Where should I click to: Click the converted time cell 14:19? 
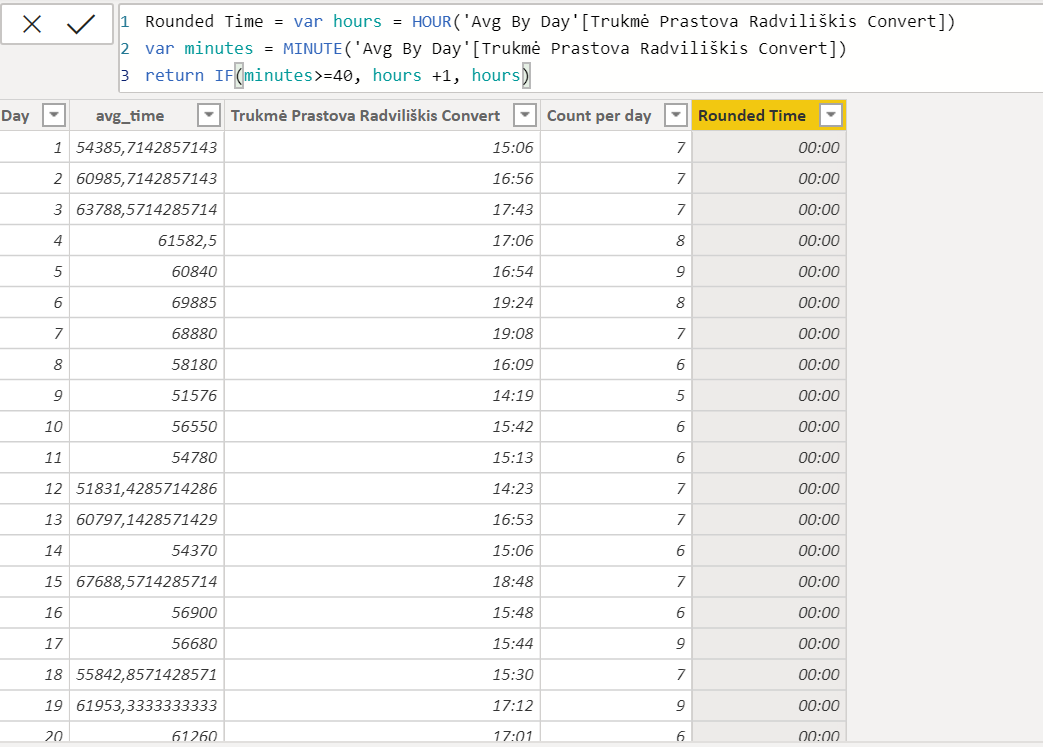[382, 395]
